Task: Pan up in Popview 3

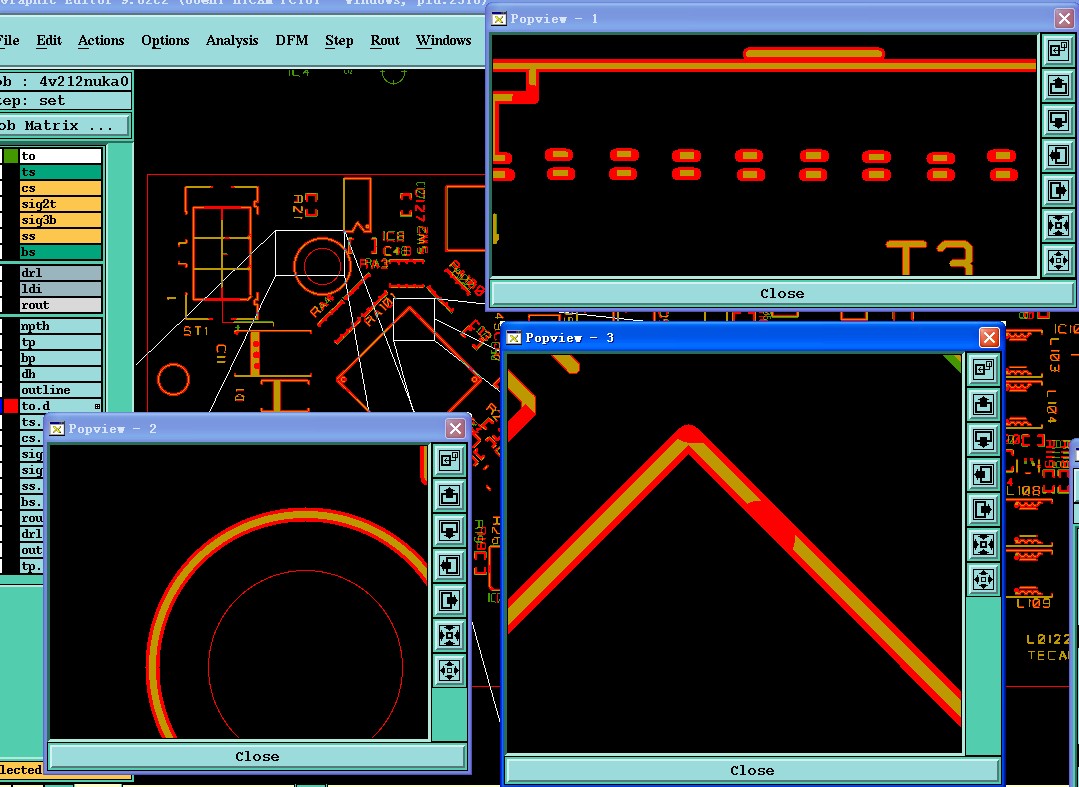Action: pyautogui.click(x=983, y=405)
